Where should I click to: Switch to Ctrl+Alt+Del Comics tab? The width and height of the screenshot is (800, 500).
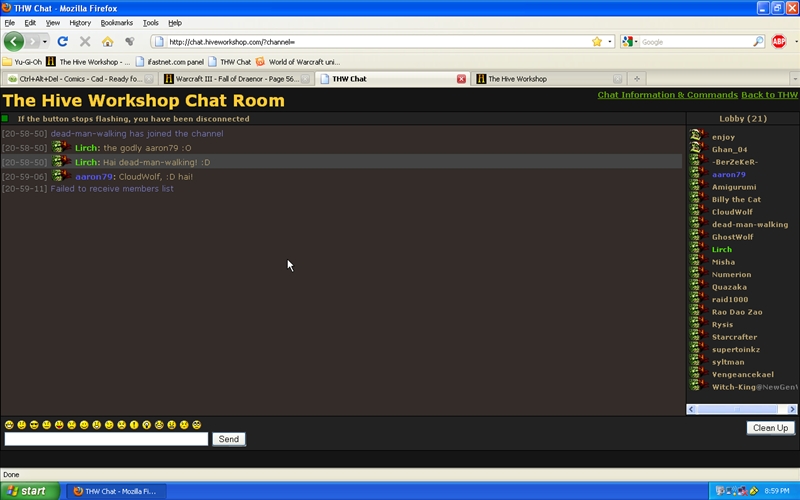[x=80, y=79]
